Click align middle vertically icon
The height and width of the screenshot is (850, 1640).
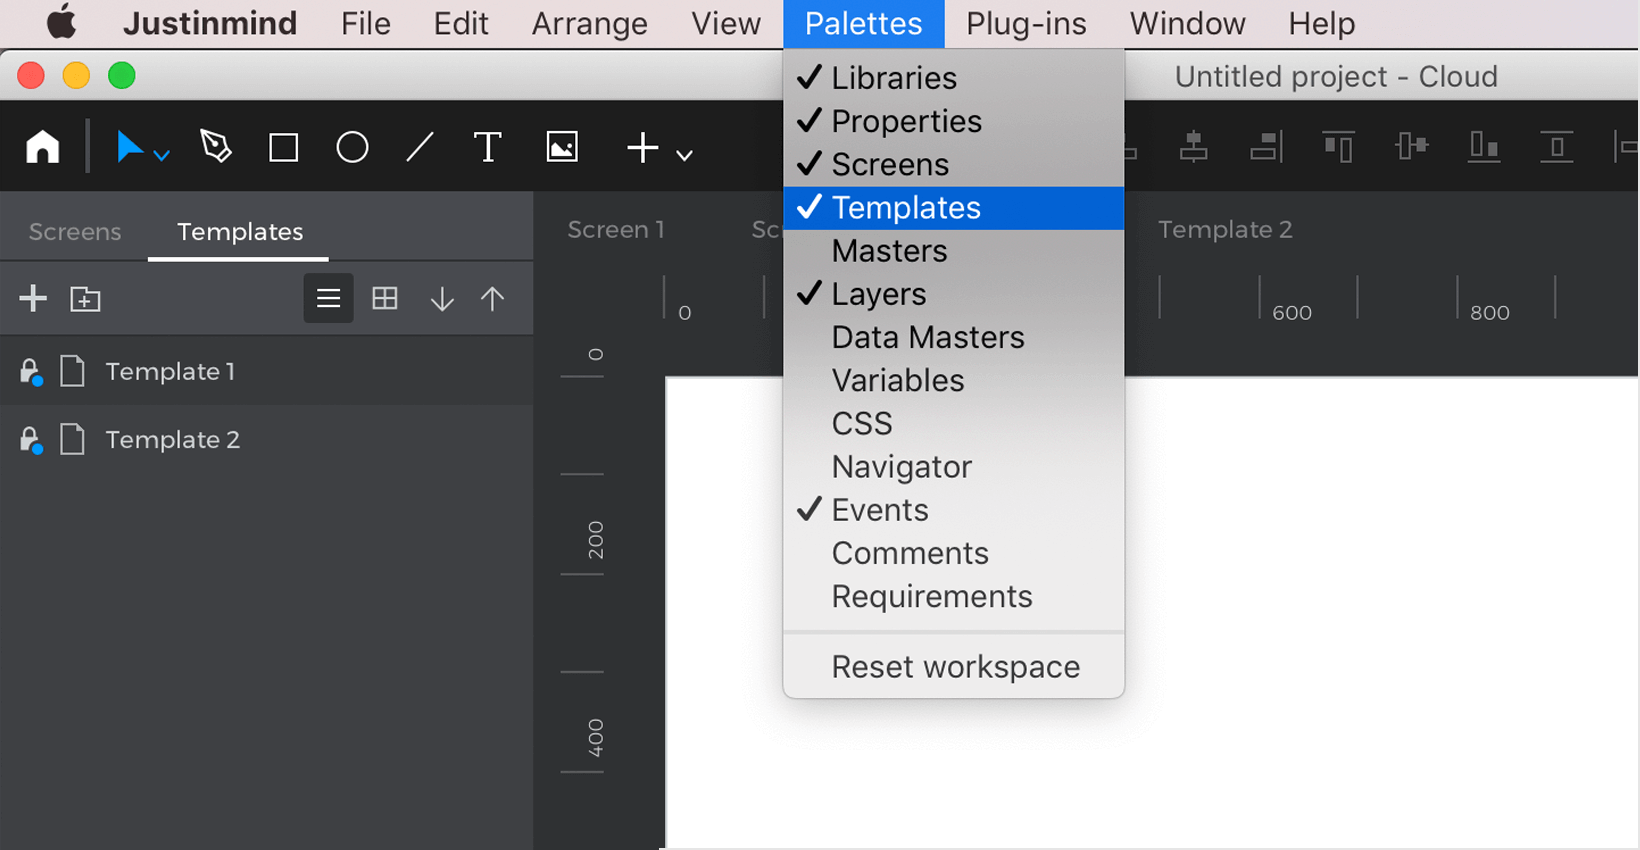pos(1411,147)
